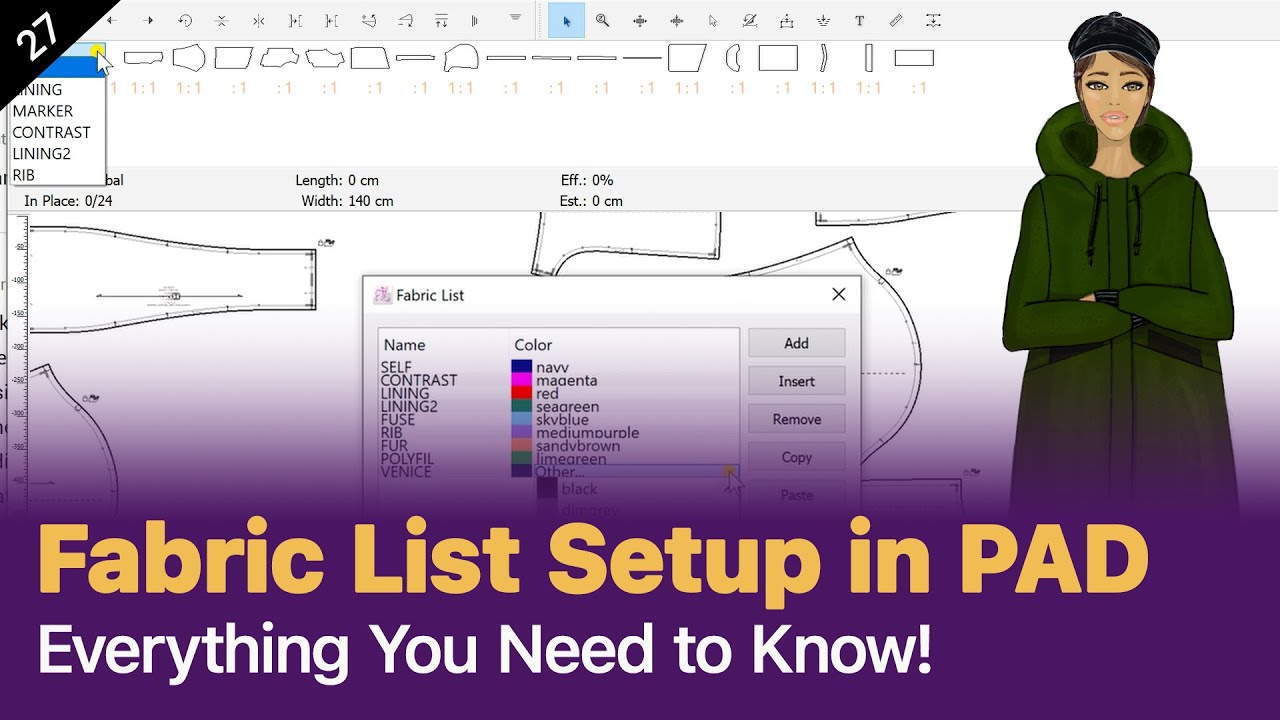
Task: Select the white arrow pointer tool
Action: (x=712, y=20)
